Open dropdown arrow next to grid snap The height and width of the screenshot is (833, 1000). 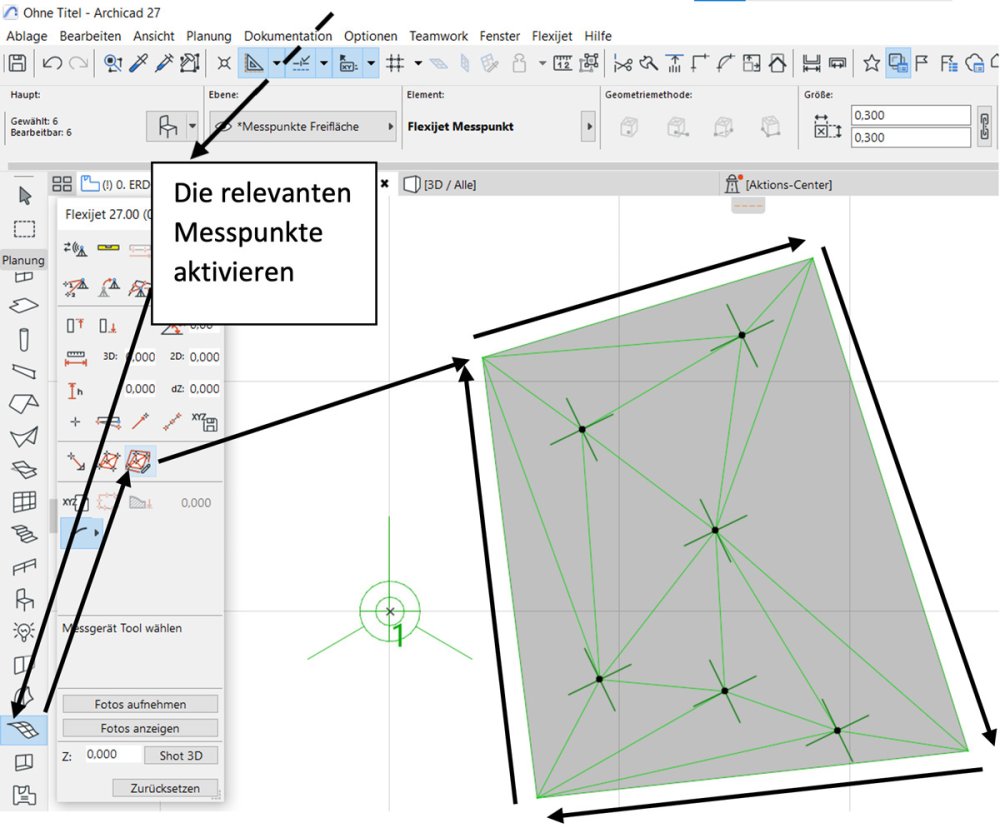pyautogui.click(x=418, y=63)
